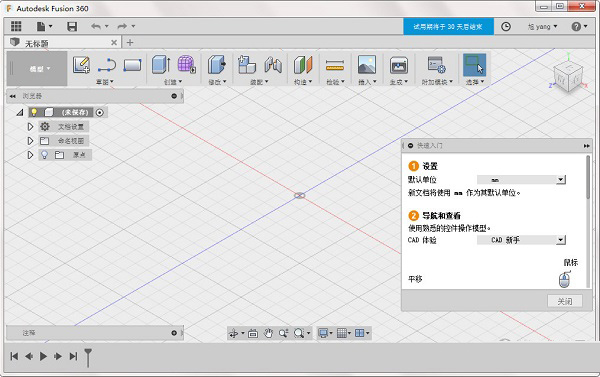Click the Save disk icon

[x=72, y=26]
